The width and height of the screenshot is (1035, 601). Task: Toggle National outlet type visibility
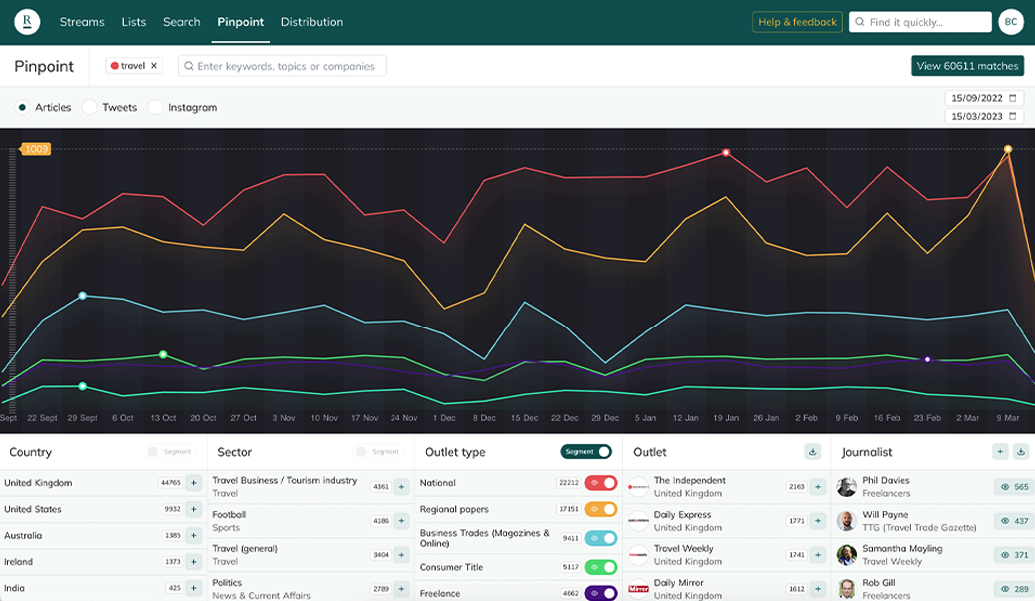coord(601,483)
